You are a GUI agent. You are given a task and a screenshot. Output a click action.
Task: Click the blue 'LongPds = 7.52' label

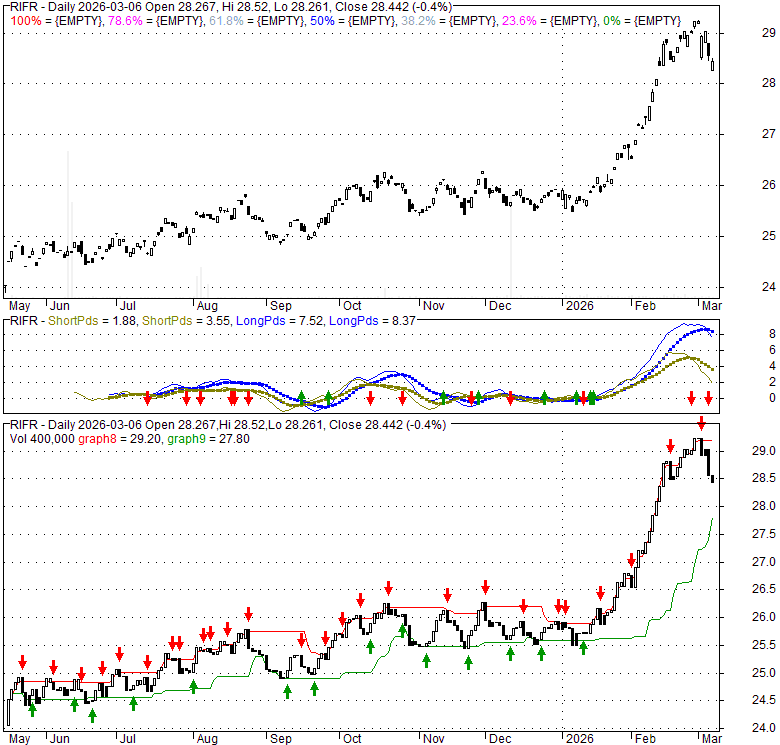(x=279, y=321)
